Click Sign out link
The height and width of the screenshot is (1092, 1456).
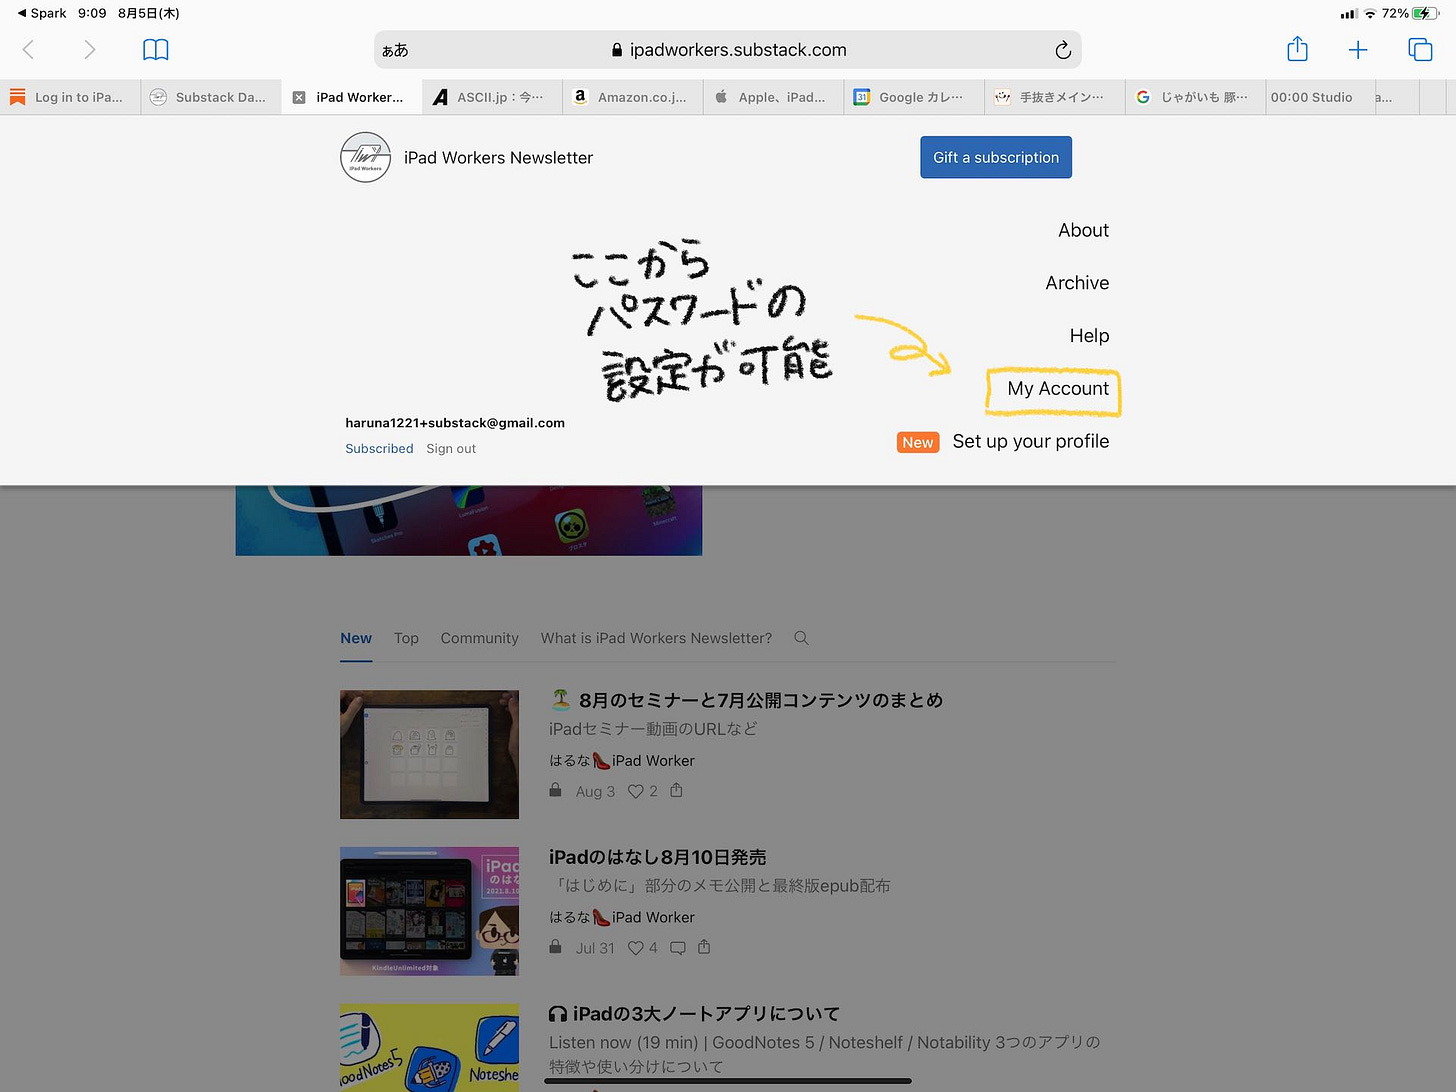point(451,449)
